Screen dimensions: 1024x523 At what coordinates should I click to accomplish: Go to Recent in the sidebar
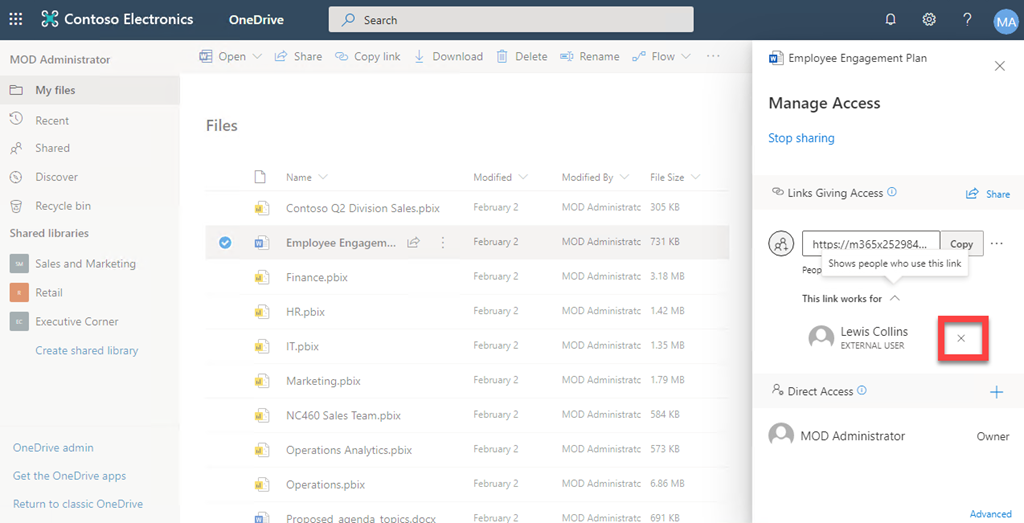click(x=52, y=120)
